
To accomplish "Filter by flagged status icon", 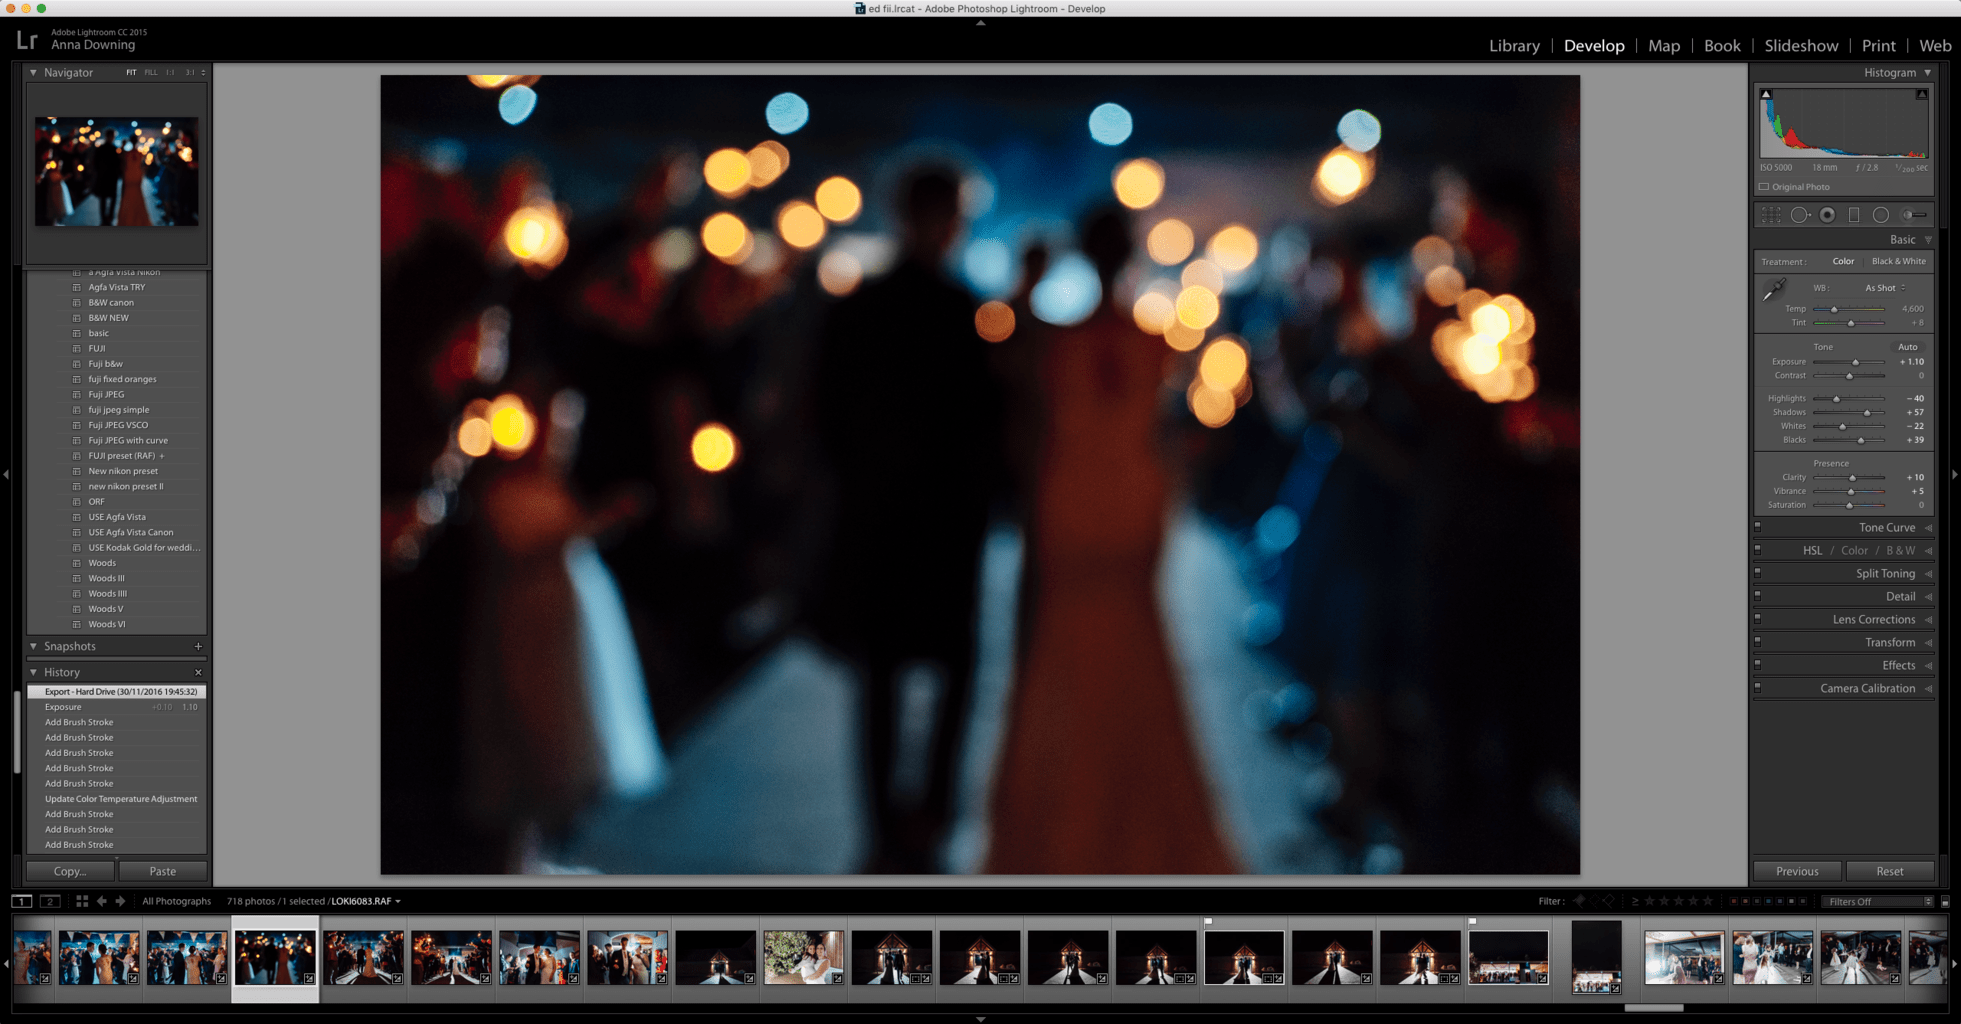I will 1579,901.
